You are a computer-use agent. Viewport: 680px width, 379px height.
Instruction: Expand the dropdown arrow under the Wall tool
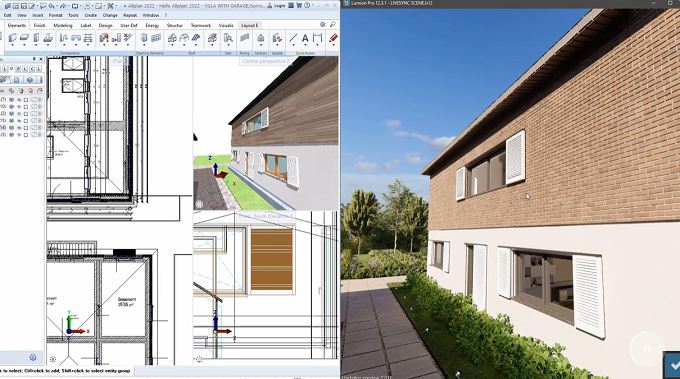point(12,46)
